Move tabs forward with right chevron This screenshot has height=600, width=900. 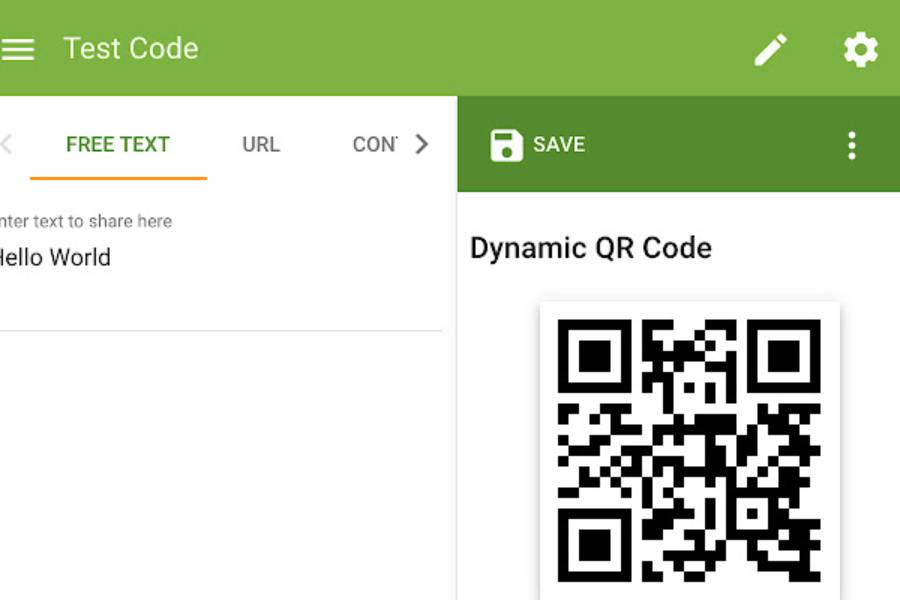pos(422,144)
